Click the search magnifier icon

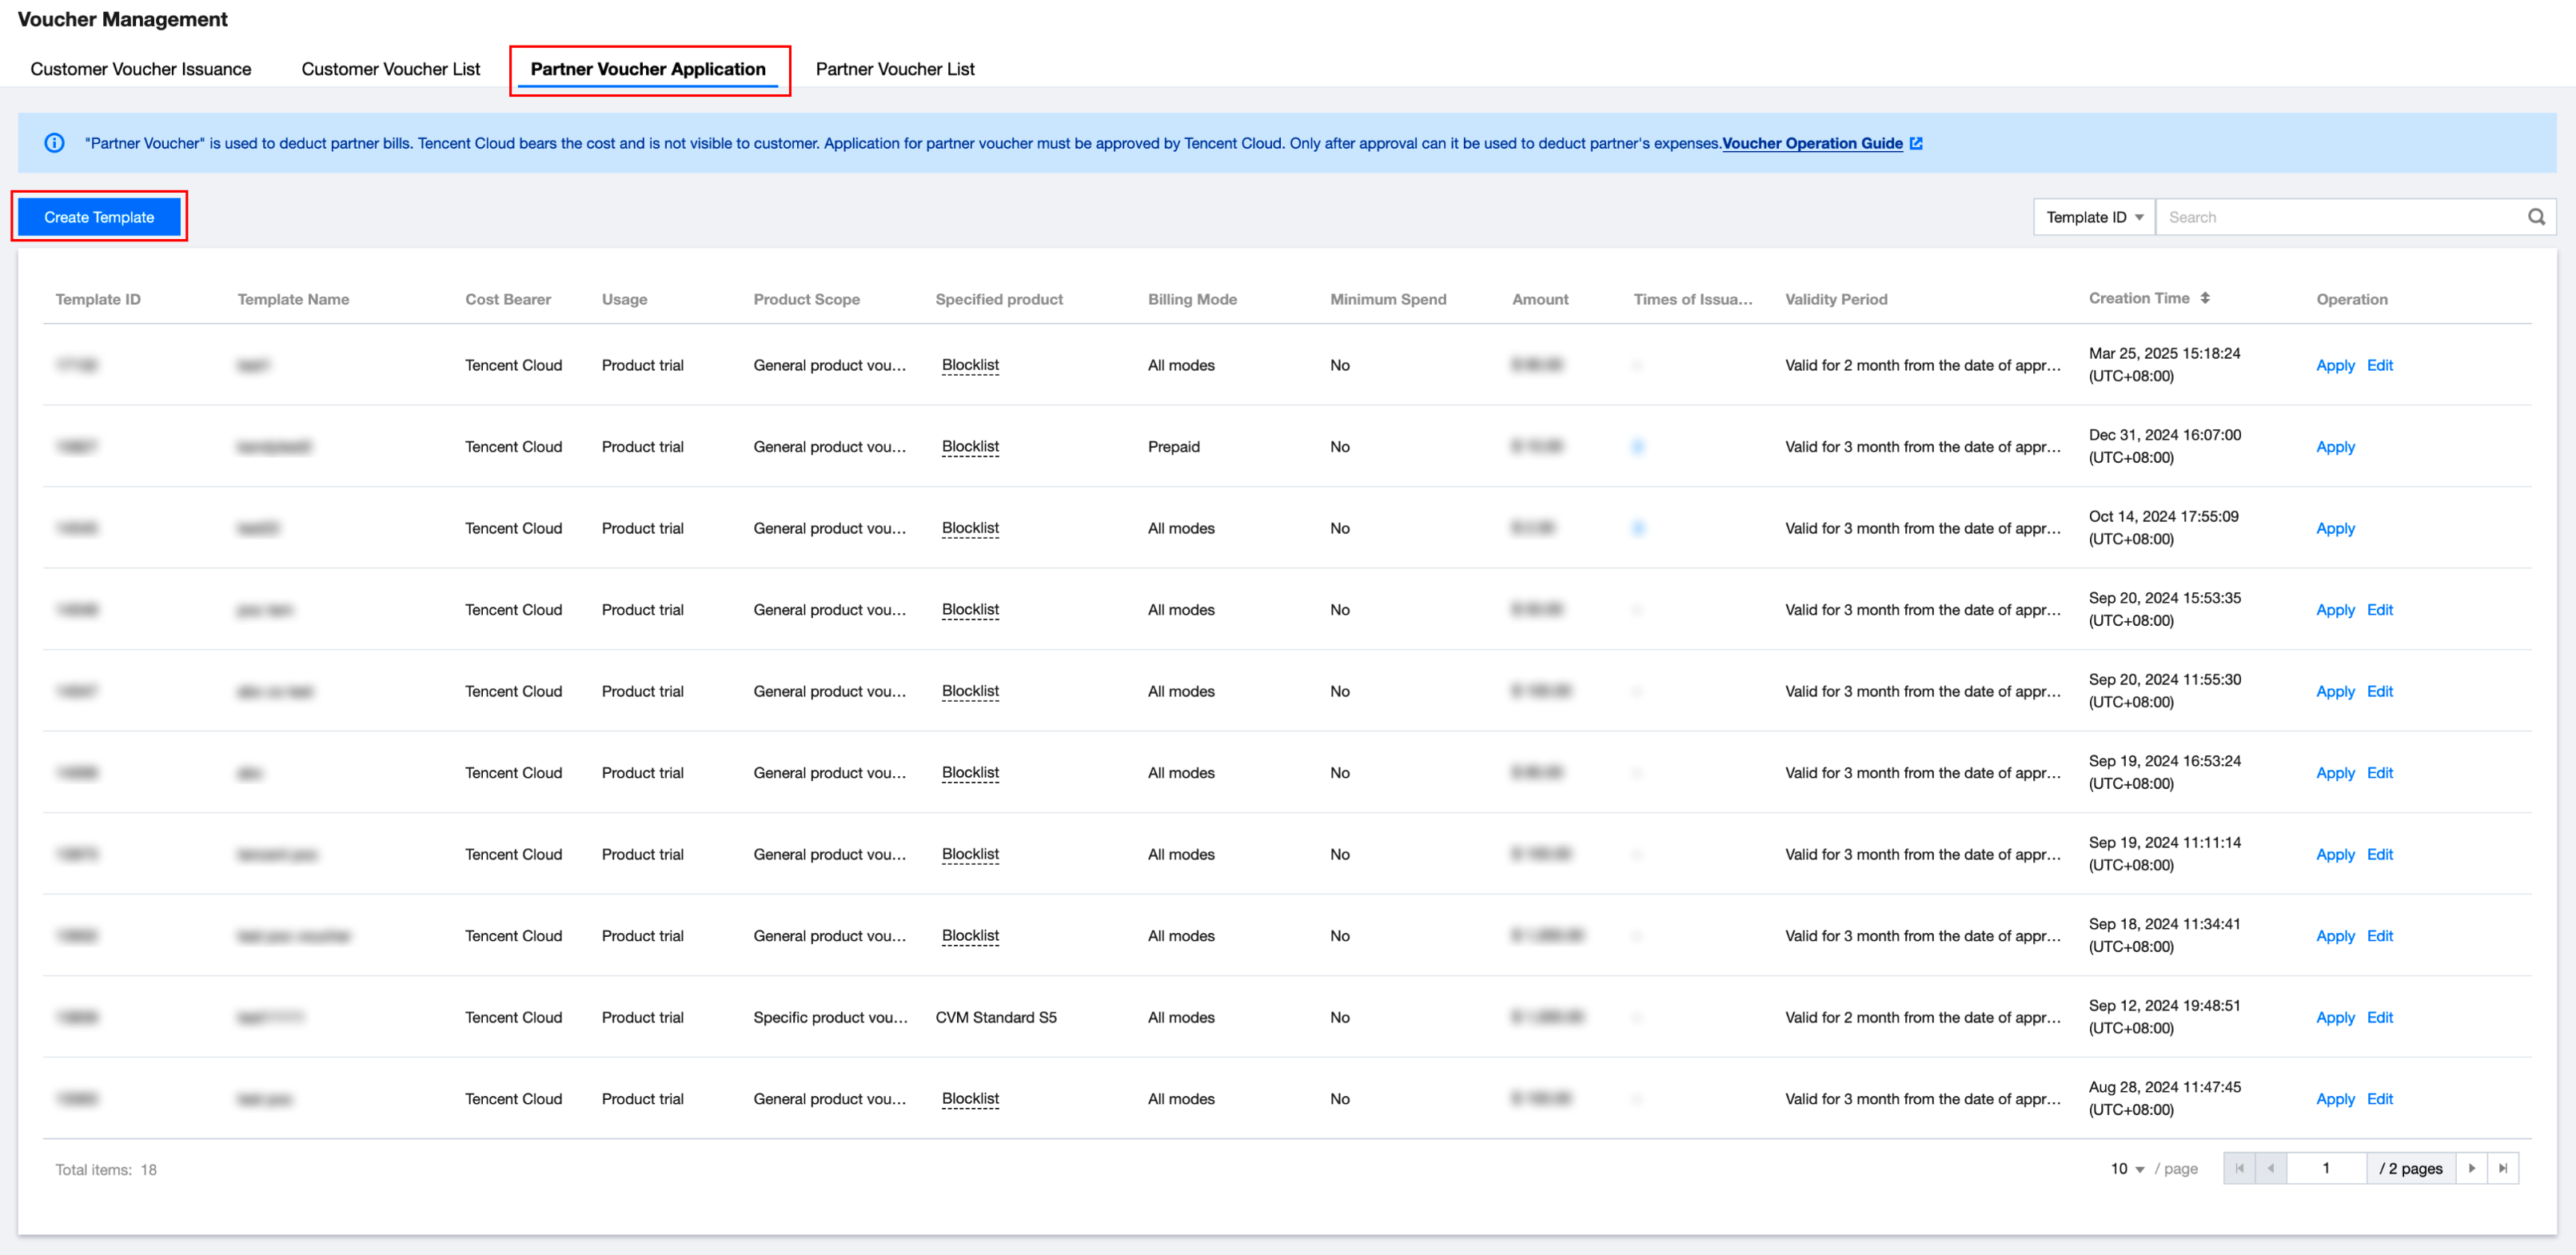2536,217
